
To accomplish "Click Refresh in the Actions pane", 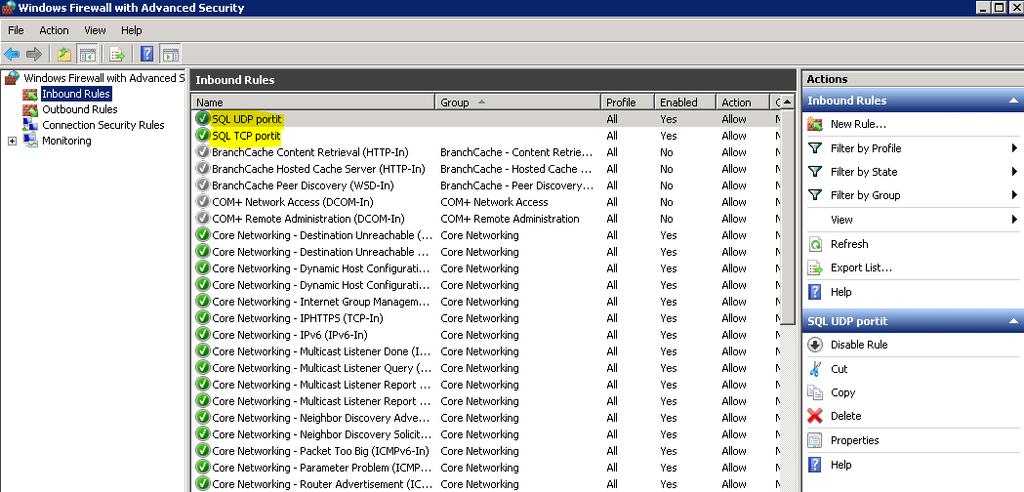I will [x=849, y=244].
